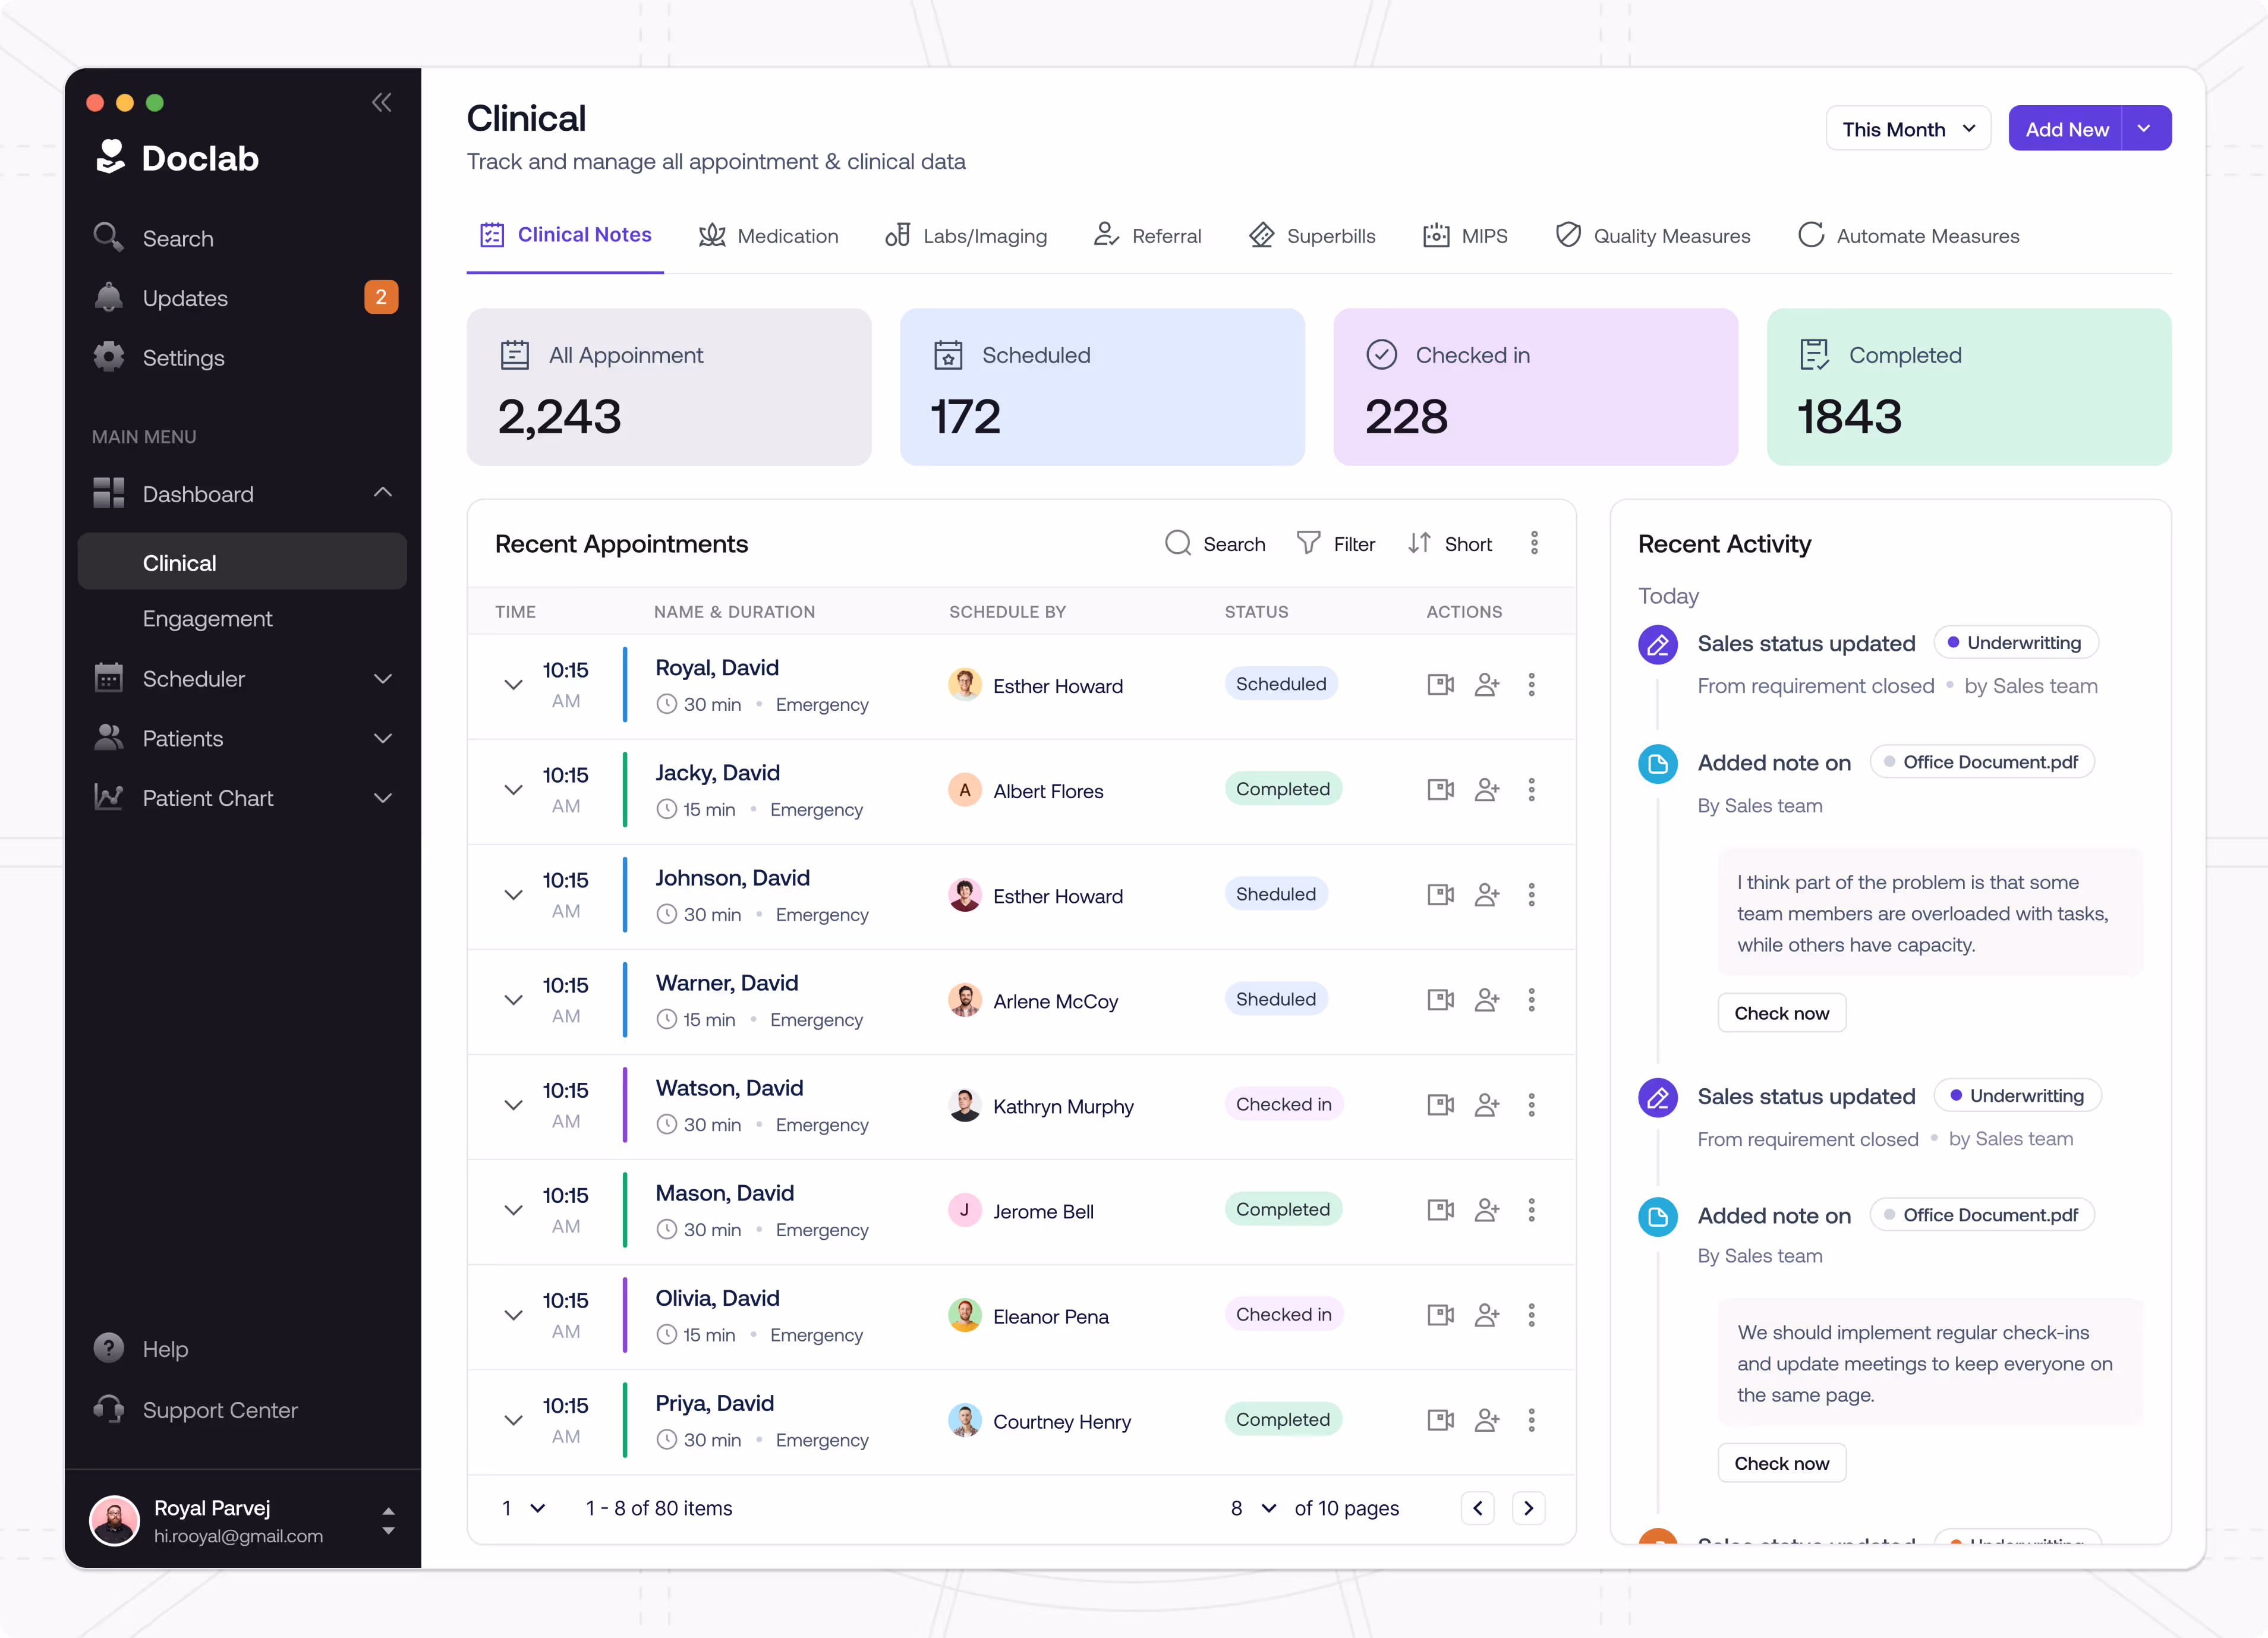Image resolution: width=2268 pixels, height=1638 pixels.
Task: Click the Filter funnel icon
Action: click(x=1308, y=543)
